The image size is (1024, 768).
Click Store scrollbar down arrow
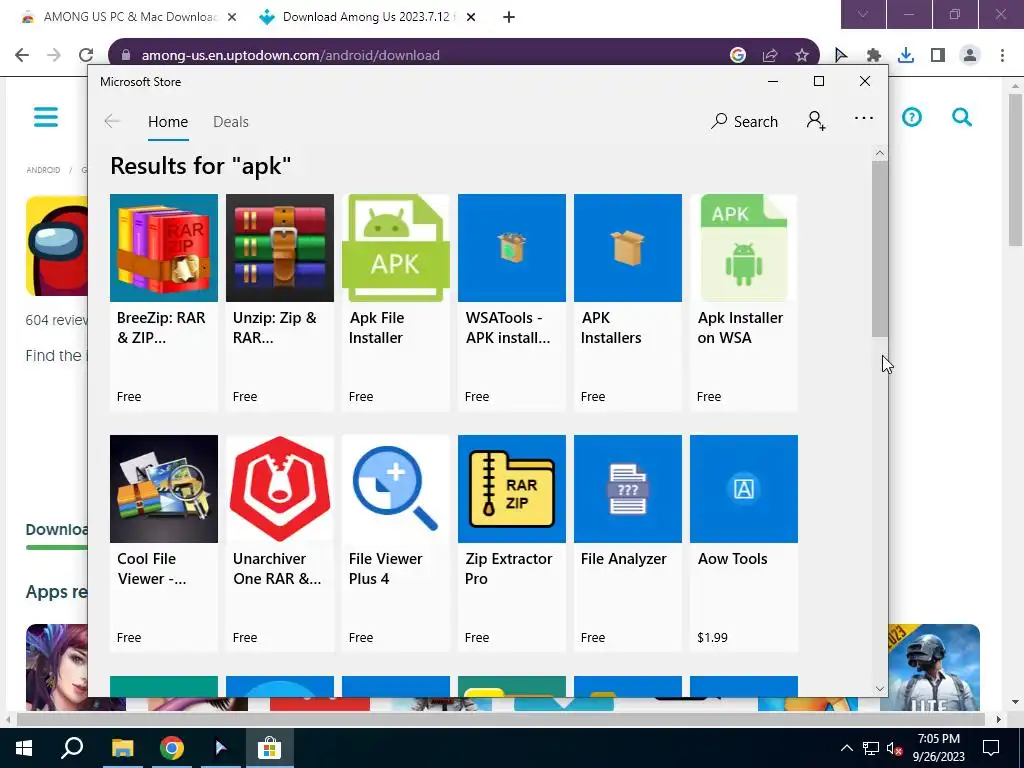(880, 688)
